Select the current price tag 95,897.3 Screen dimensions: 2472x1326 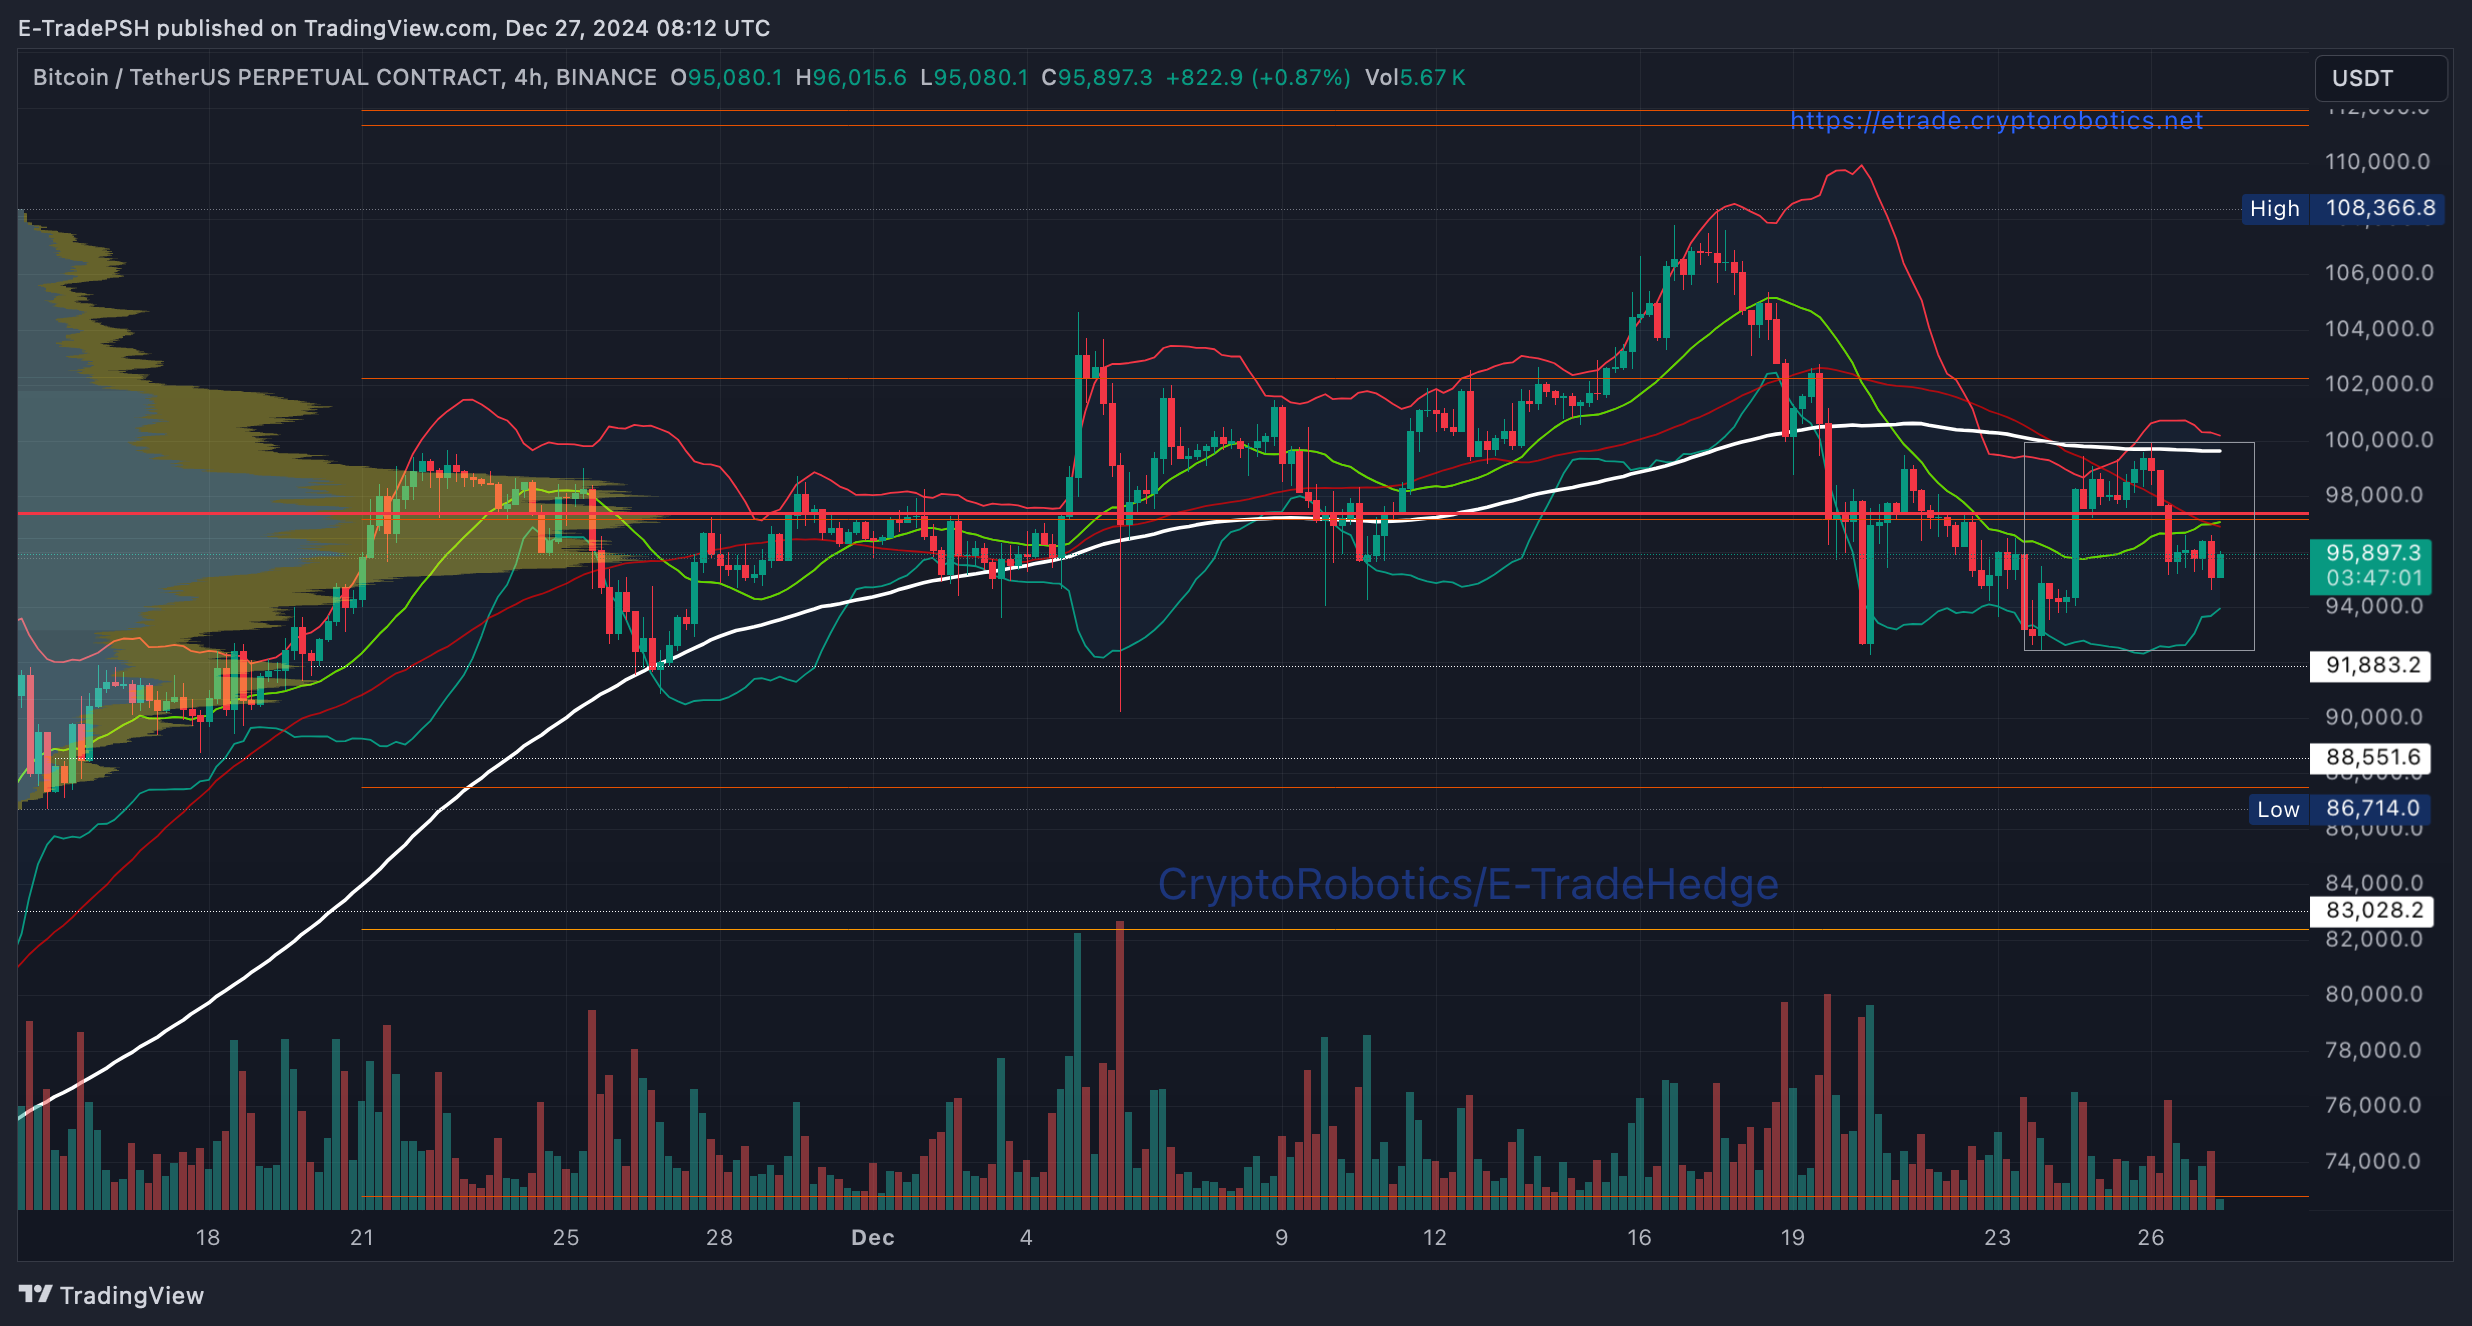[x=2373, y=553]
